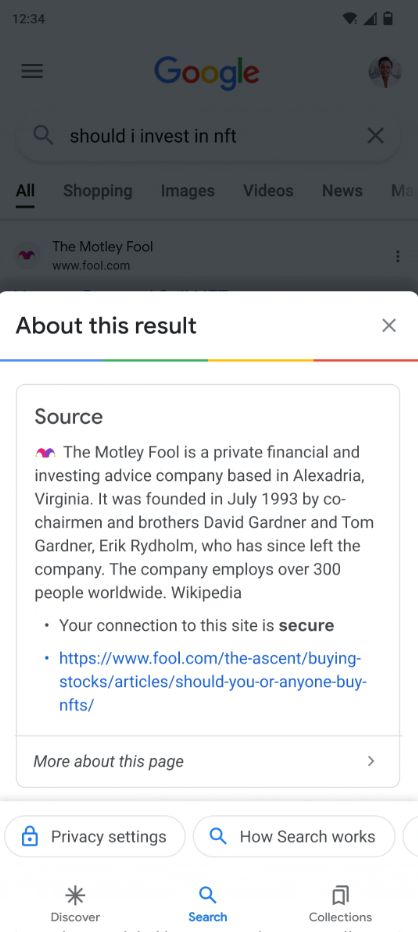Open the News results tab
The image size is (418, 932).
point(342,191)
